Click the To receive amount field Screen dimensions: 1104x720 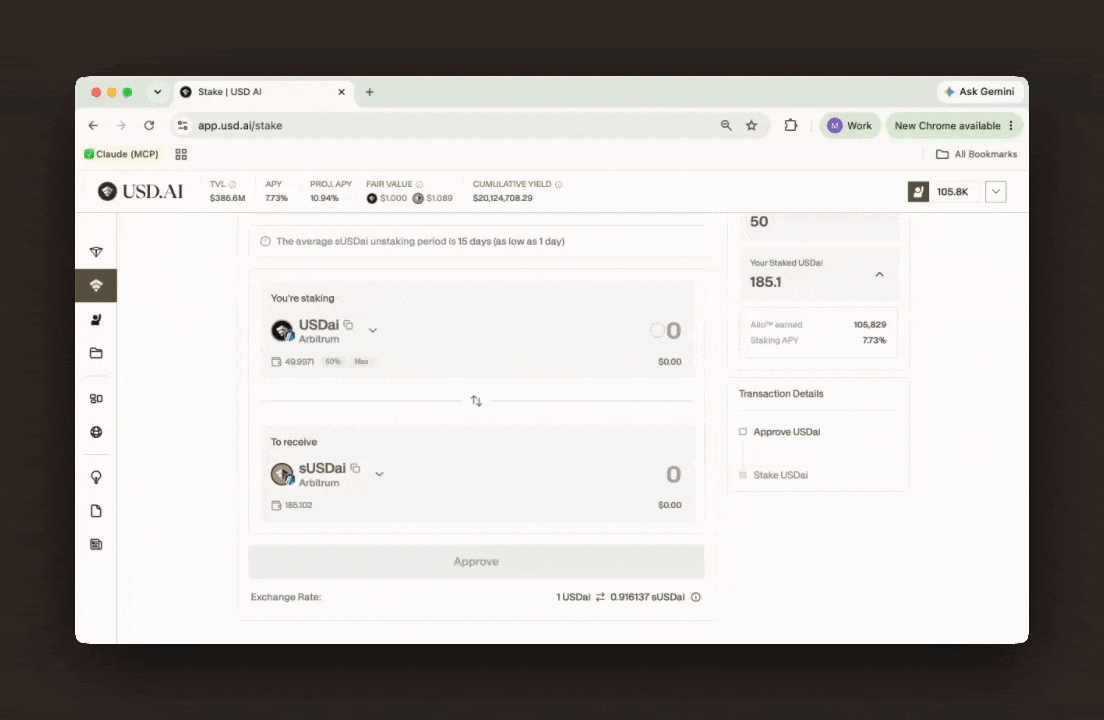click(x=673, y=474)
